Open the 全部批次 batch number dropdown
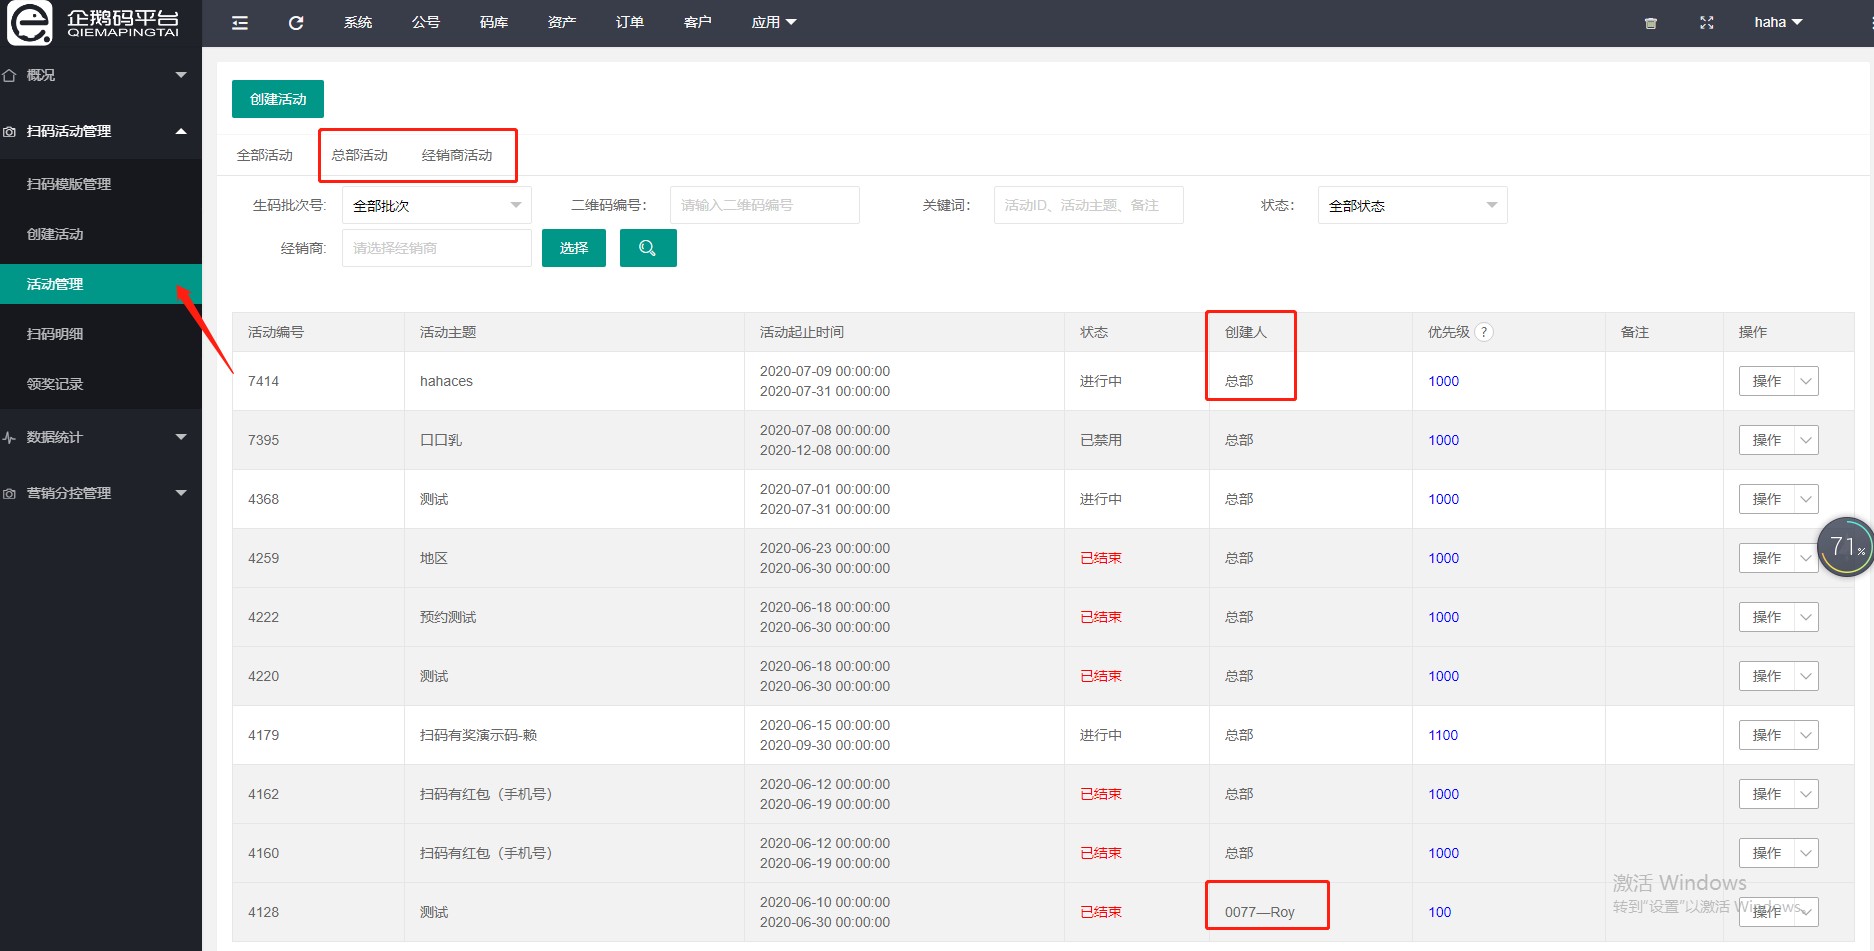The height and width of the screenshot is (951, 1874). coord(437,205)
